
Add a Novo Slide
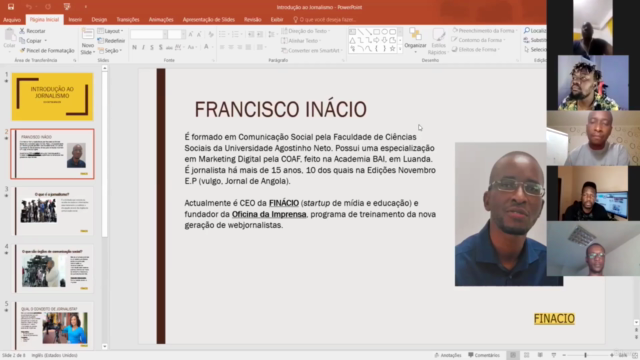point(87,41)
